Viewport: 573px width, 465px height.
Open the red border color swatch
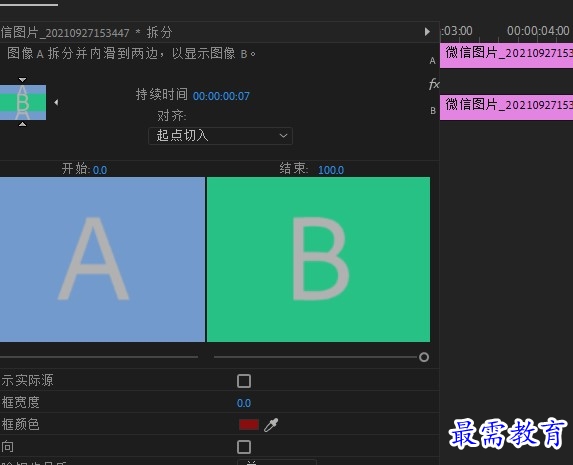249,425
